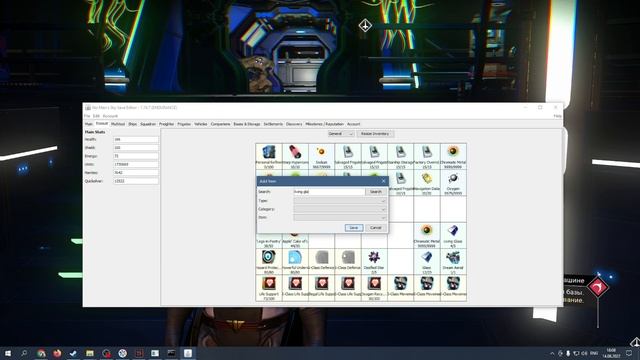Switch to the Bases & Storage tab

247,124
